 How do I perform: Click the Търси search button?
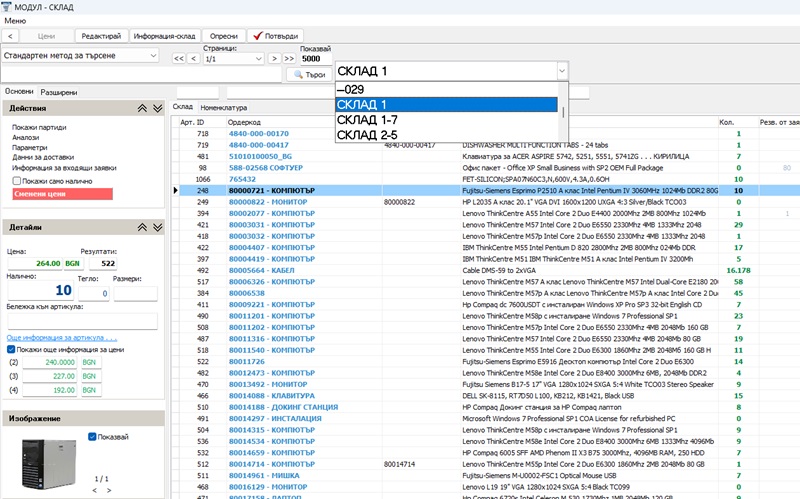(x=310, y=74)
